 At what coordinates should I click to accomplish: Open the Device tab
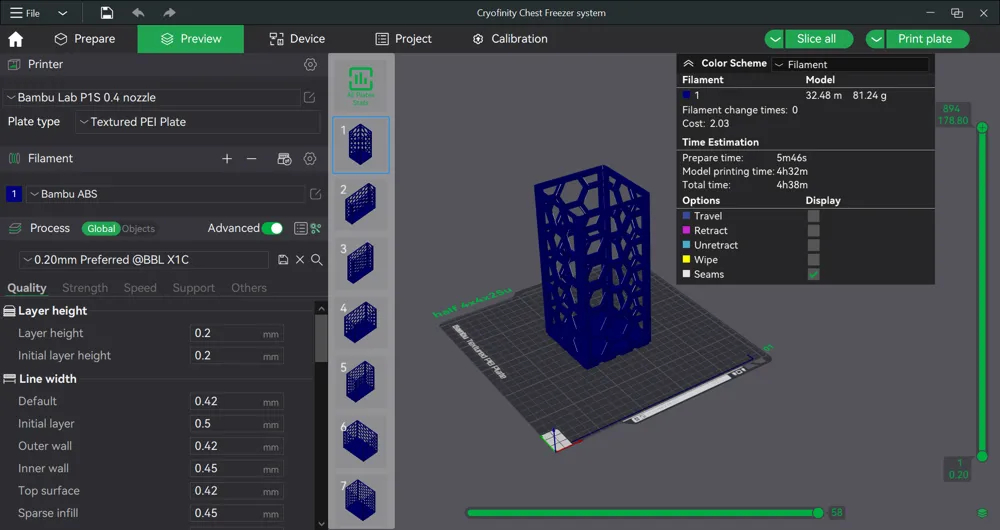(x=297, y=39)
